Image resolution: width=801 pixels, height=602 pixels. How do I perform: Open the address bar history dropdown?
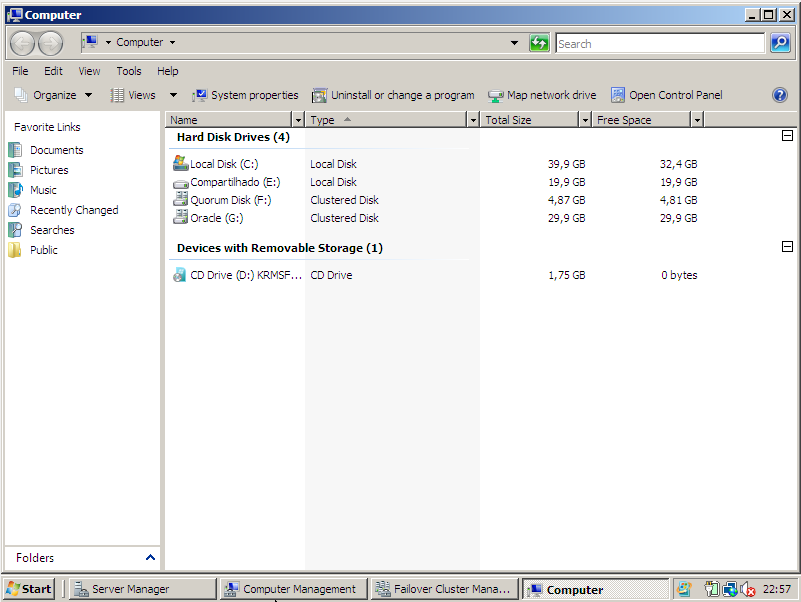(514, 43)
